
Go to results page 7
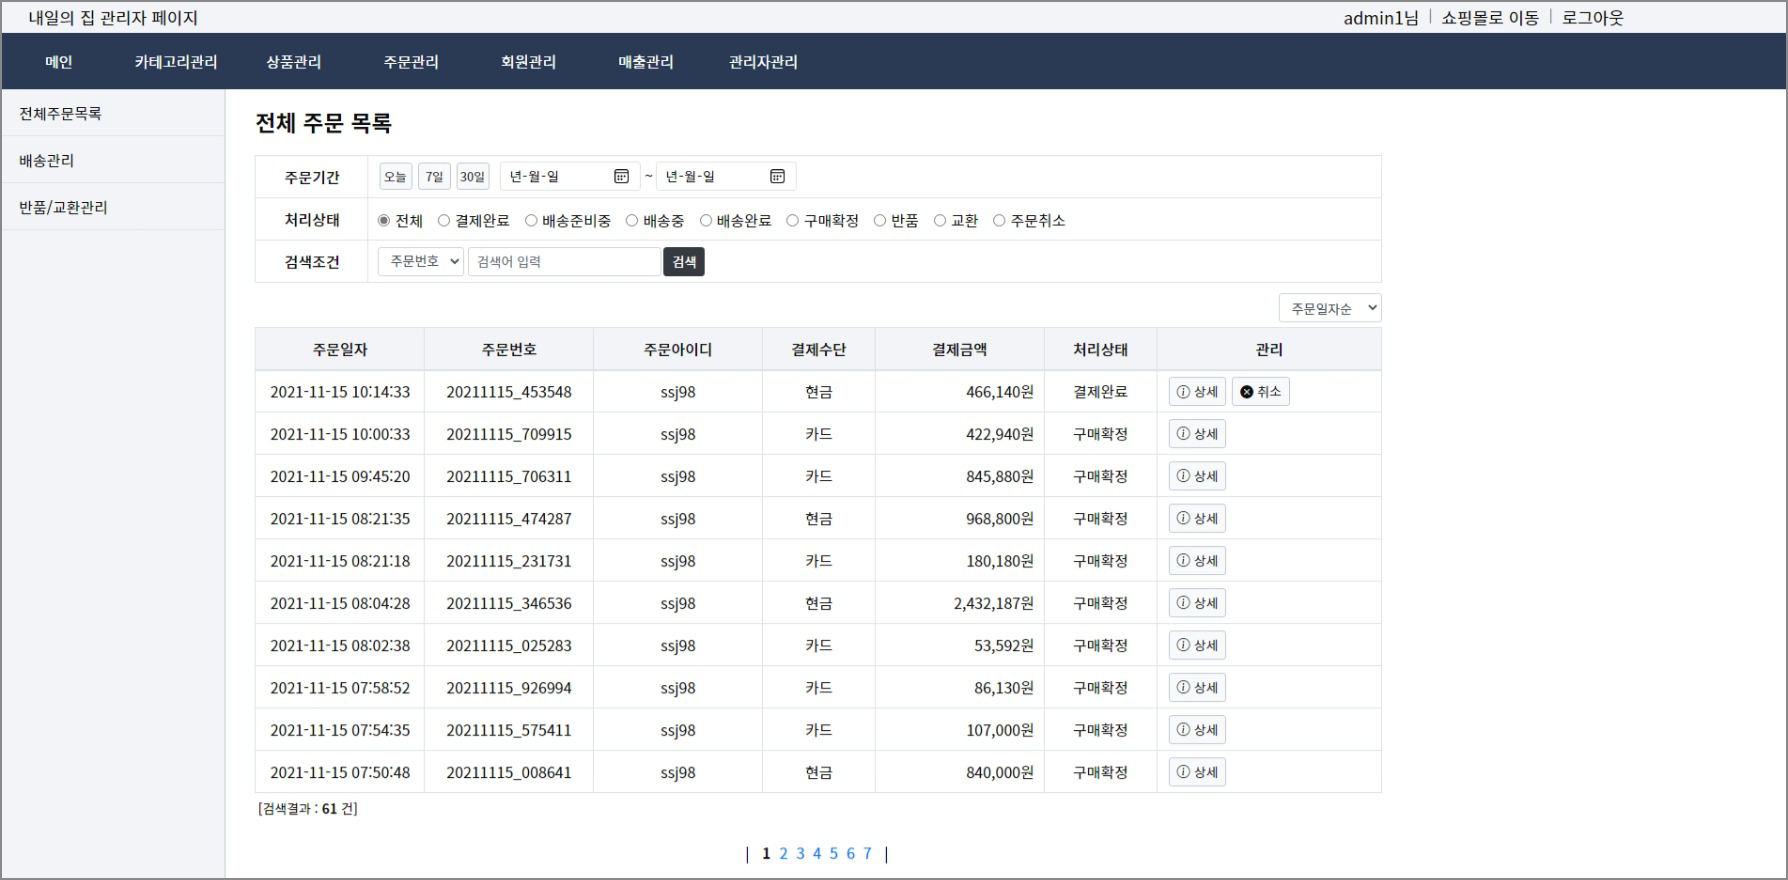(x=867, y=854)
